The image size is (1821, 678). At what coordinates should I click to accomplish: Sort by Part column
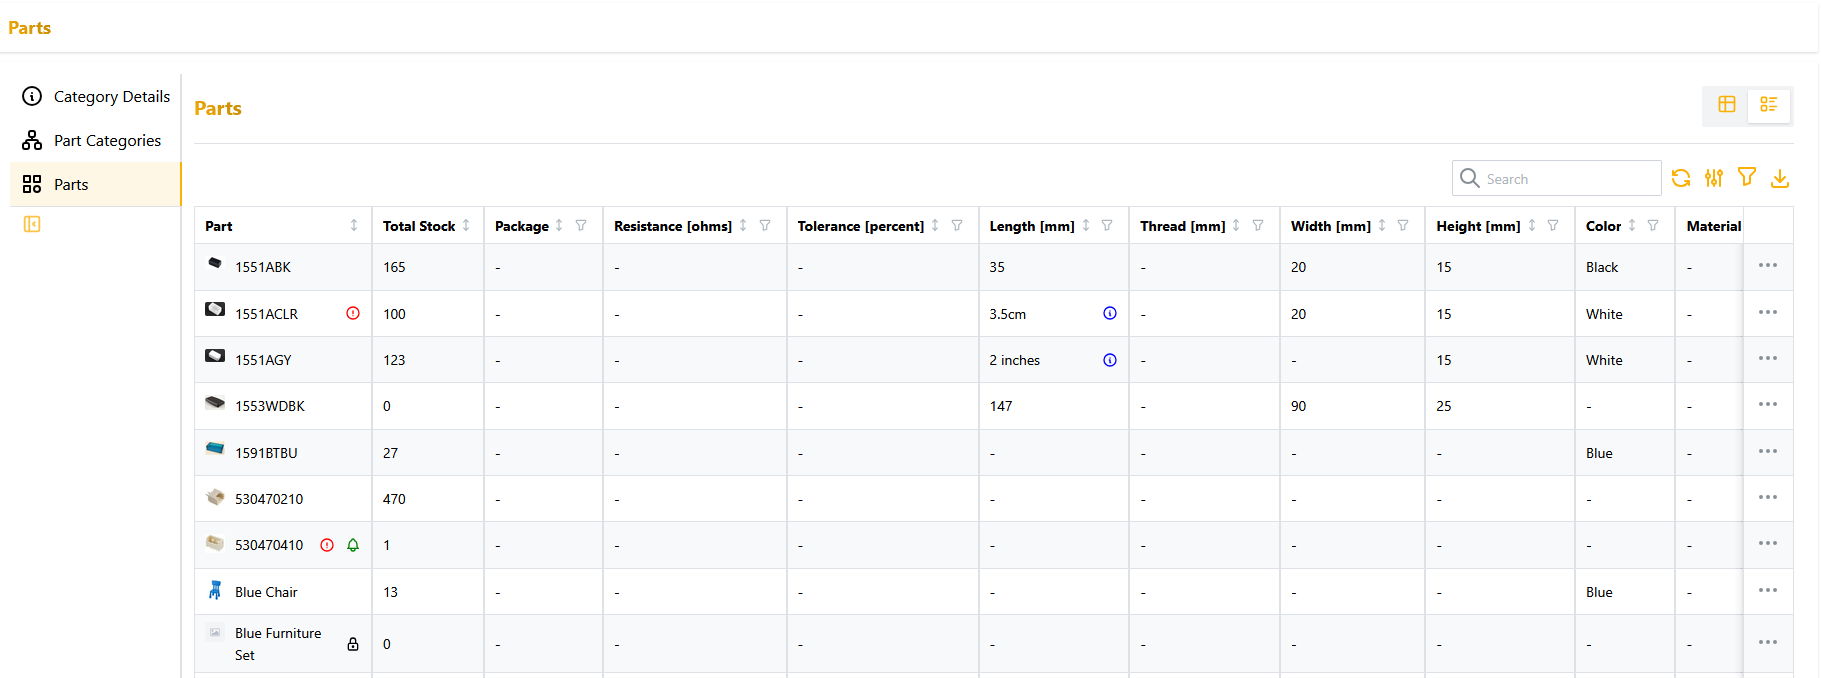click(x=354, y=225)
